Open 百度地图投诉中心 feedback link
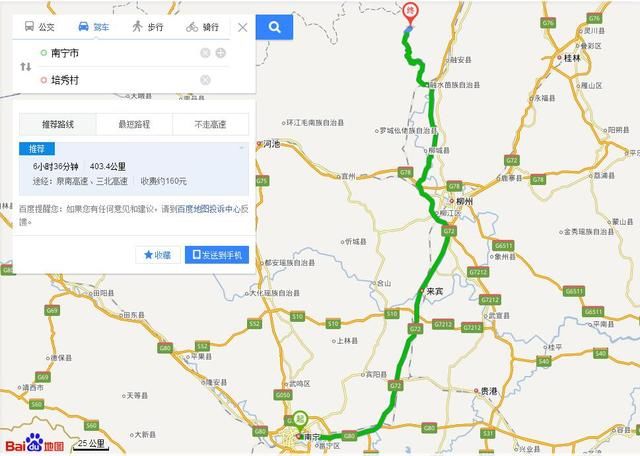Screen dimensions: 640x456 pos(208,209)
